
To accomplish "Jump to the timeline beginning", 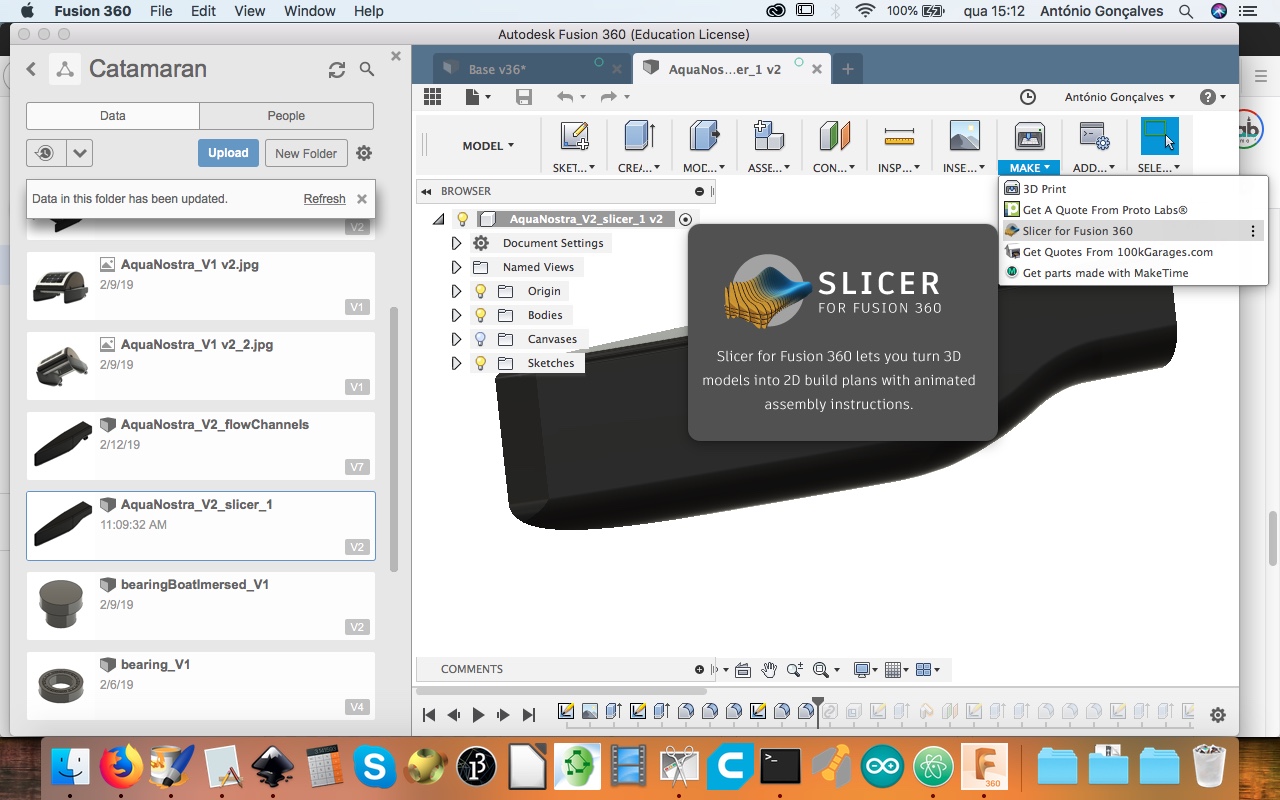I will click(429, 715).
